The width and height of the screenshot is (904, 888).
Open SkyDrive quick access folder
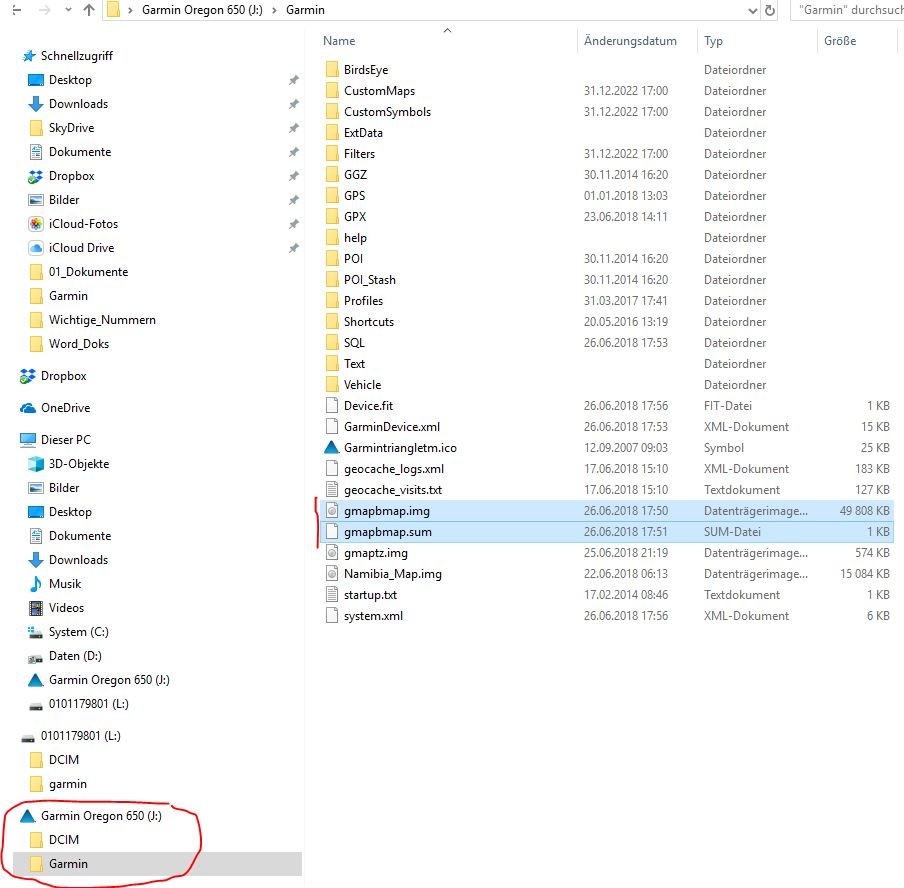click(x=71, y=128)
